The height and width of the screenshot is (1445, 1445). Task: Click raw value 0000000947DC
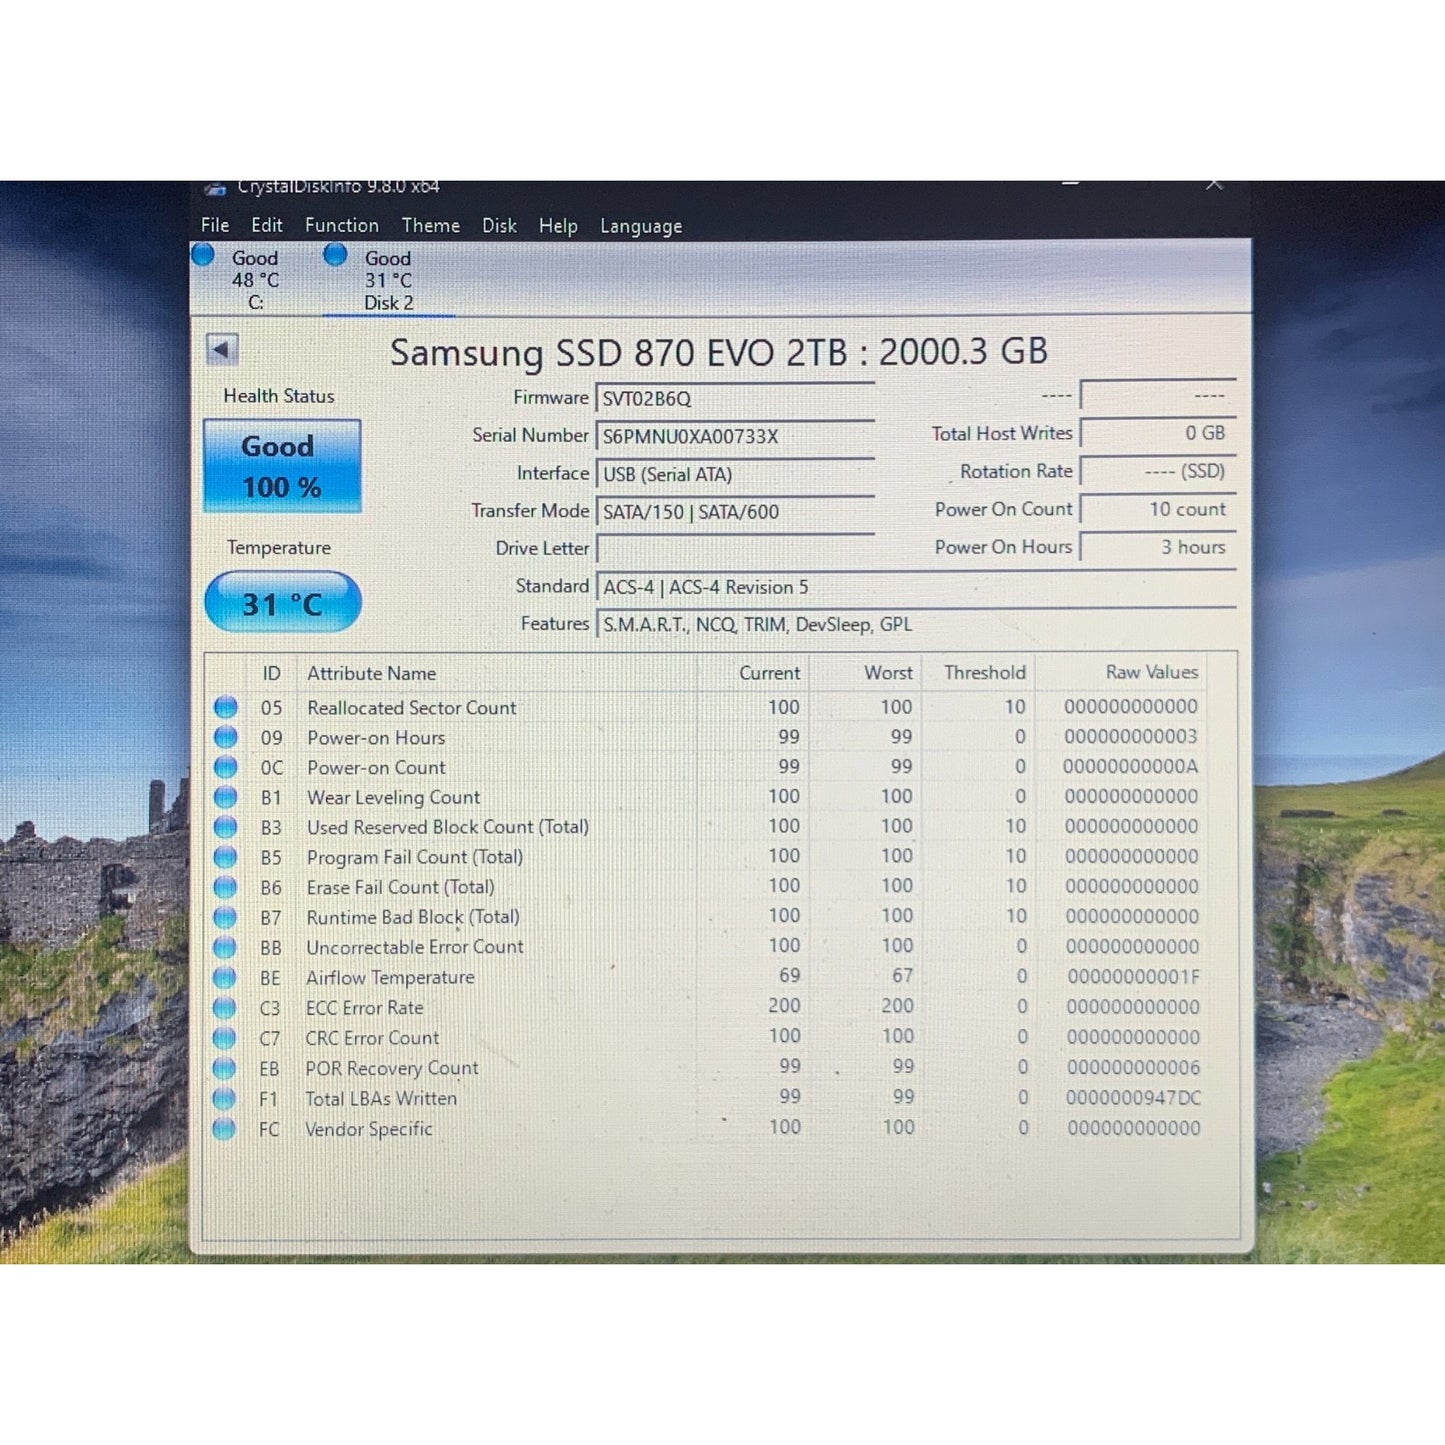(x=1133, y=1098)
